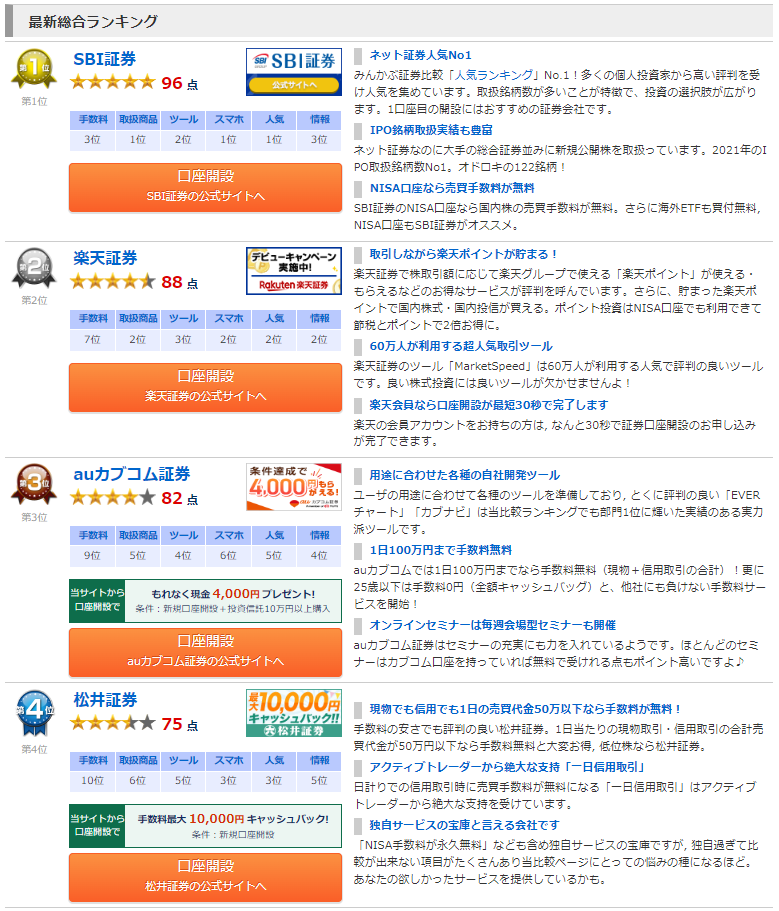Image resolution: width=779 pixels, height=911 pixels.
Task: Click 情報 header in 松井証券 table
Action: point(319,761)
